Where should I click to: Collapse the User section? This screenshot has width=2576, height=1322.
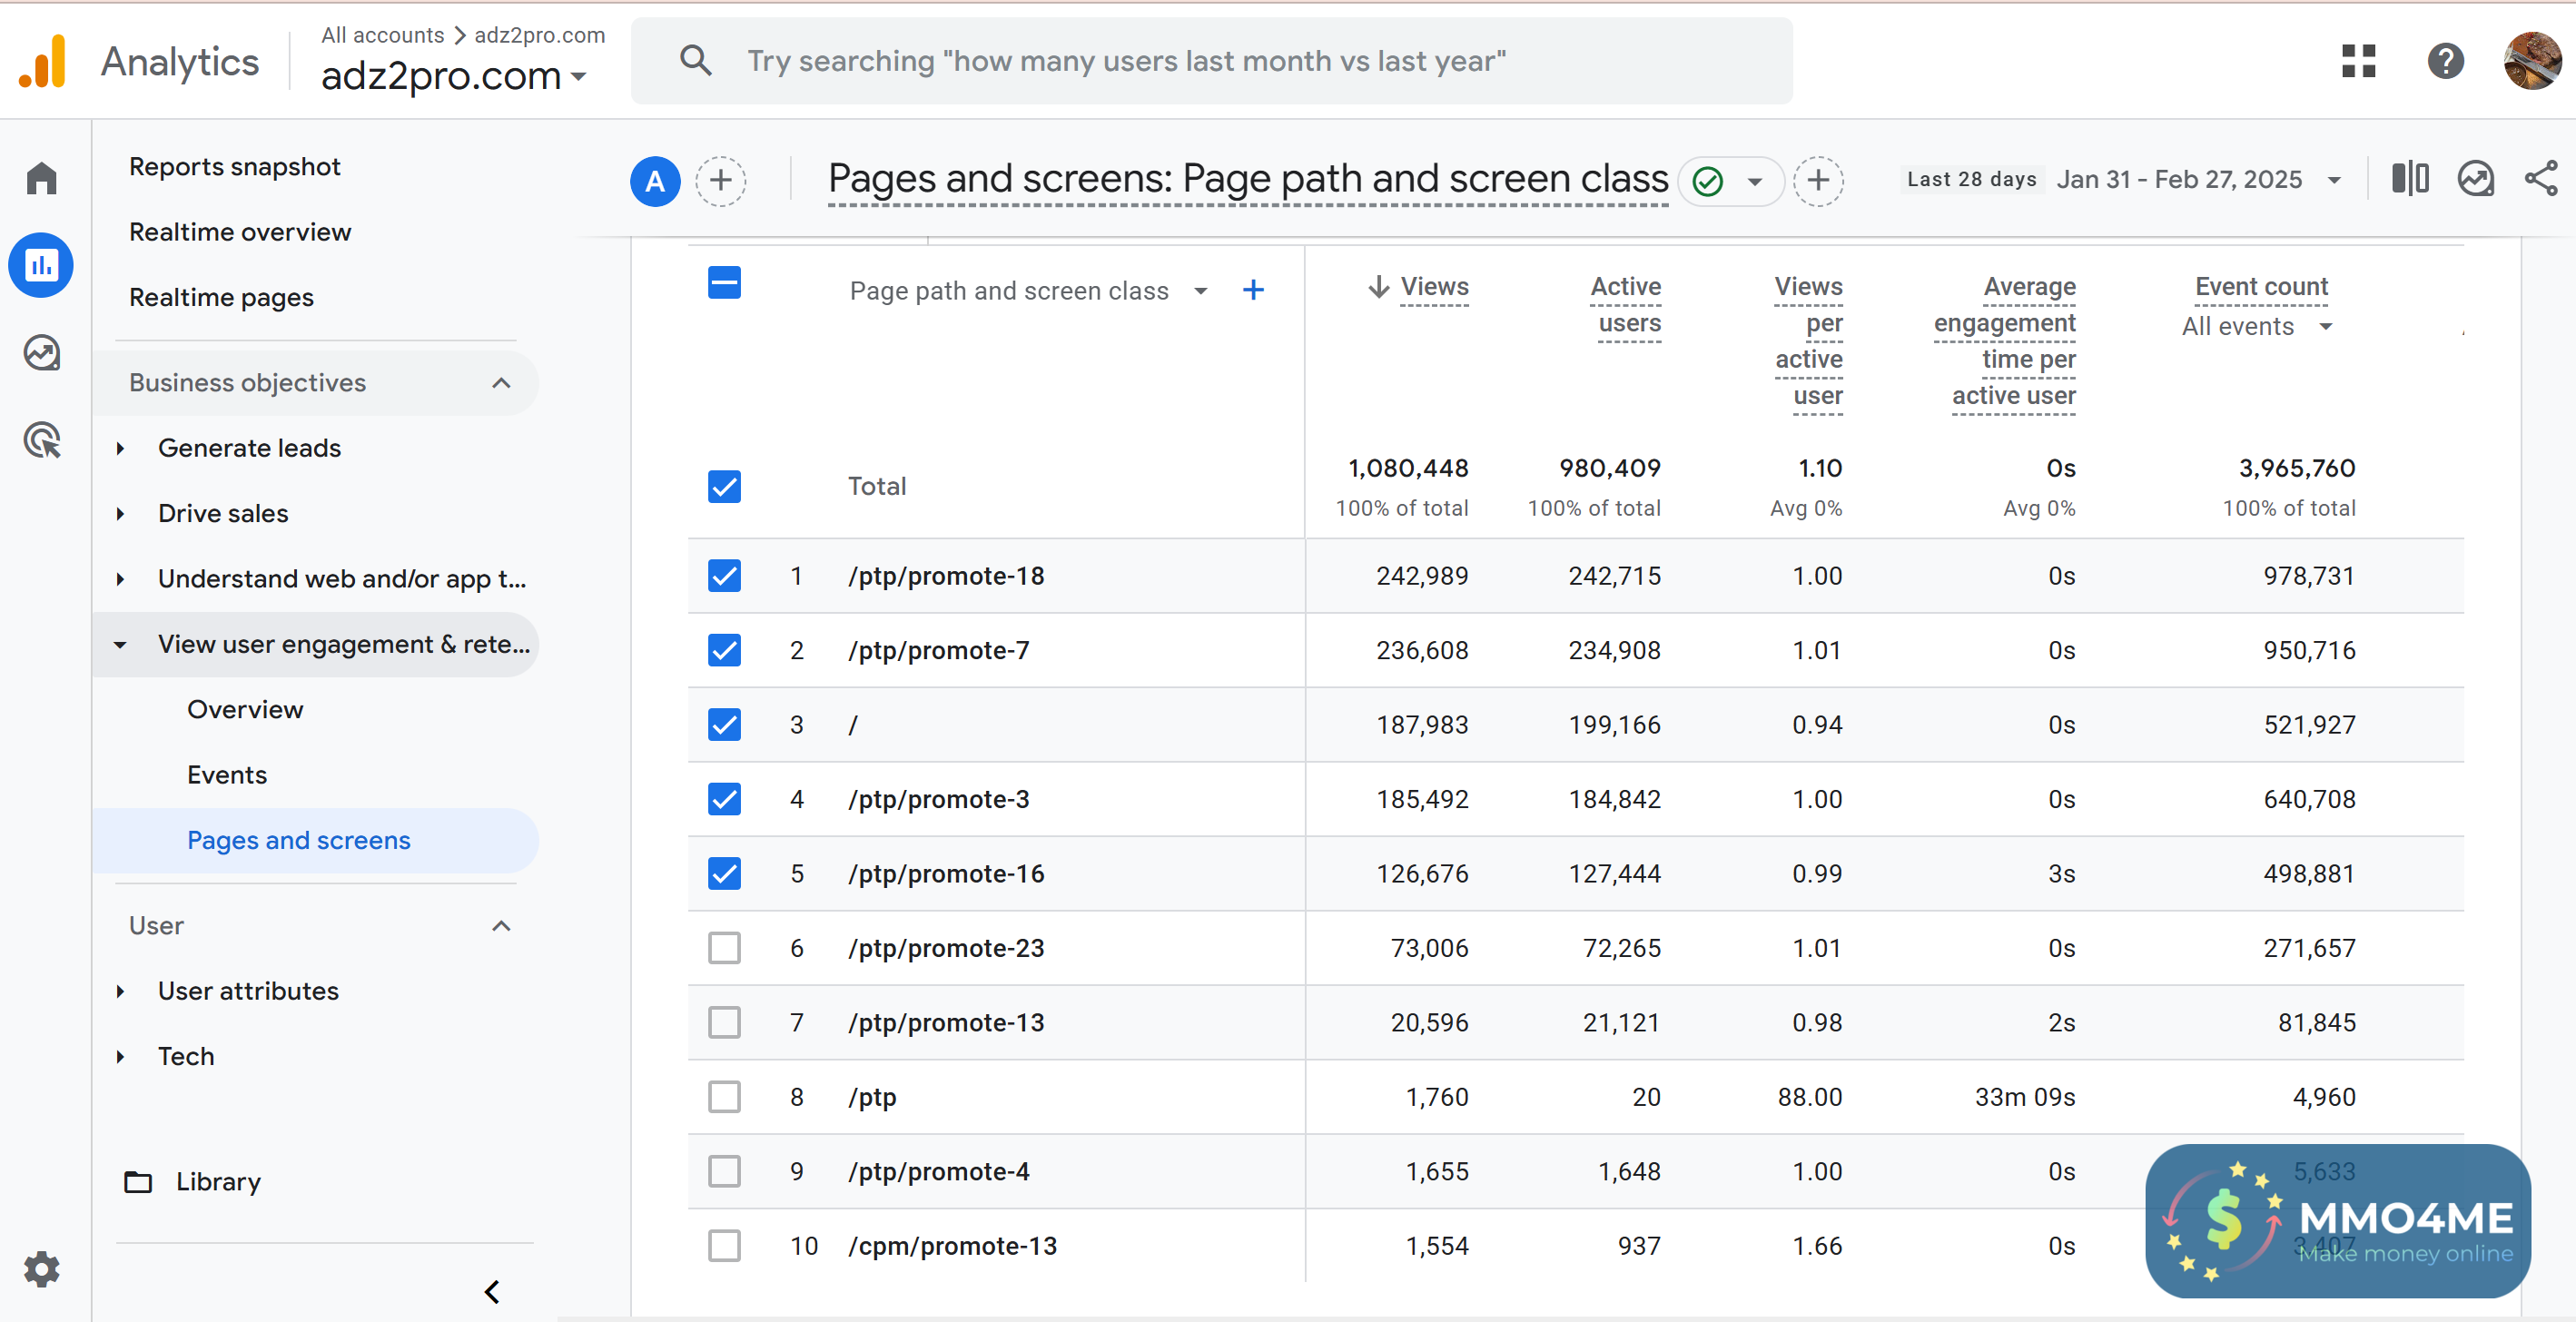501,926
